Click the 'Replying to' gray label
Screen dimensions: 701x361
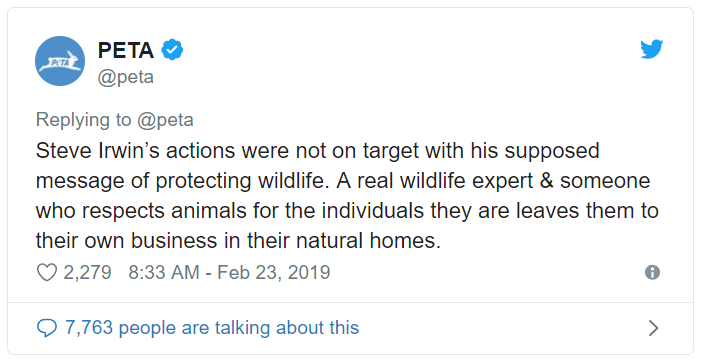coord(84,120)
